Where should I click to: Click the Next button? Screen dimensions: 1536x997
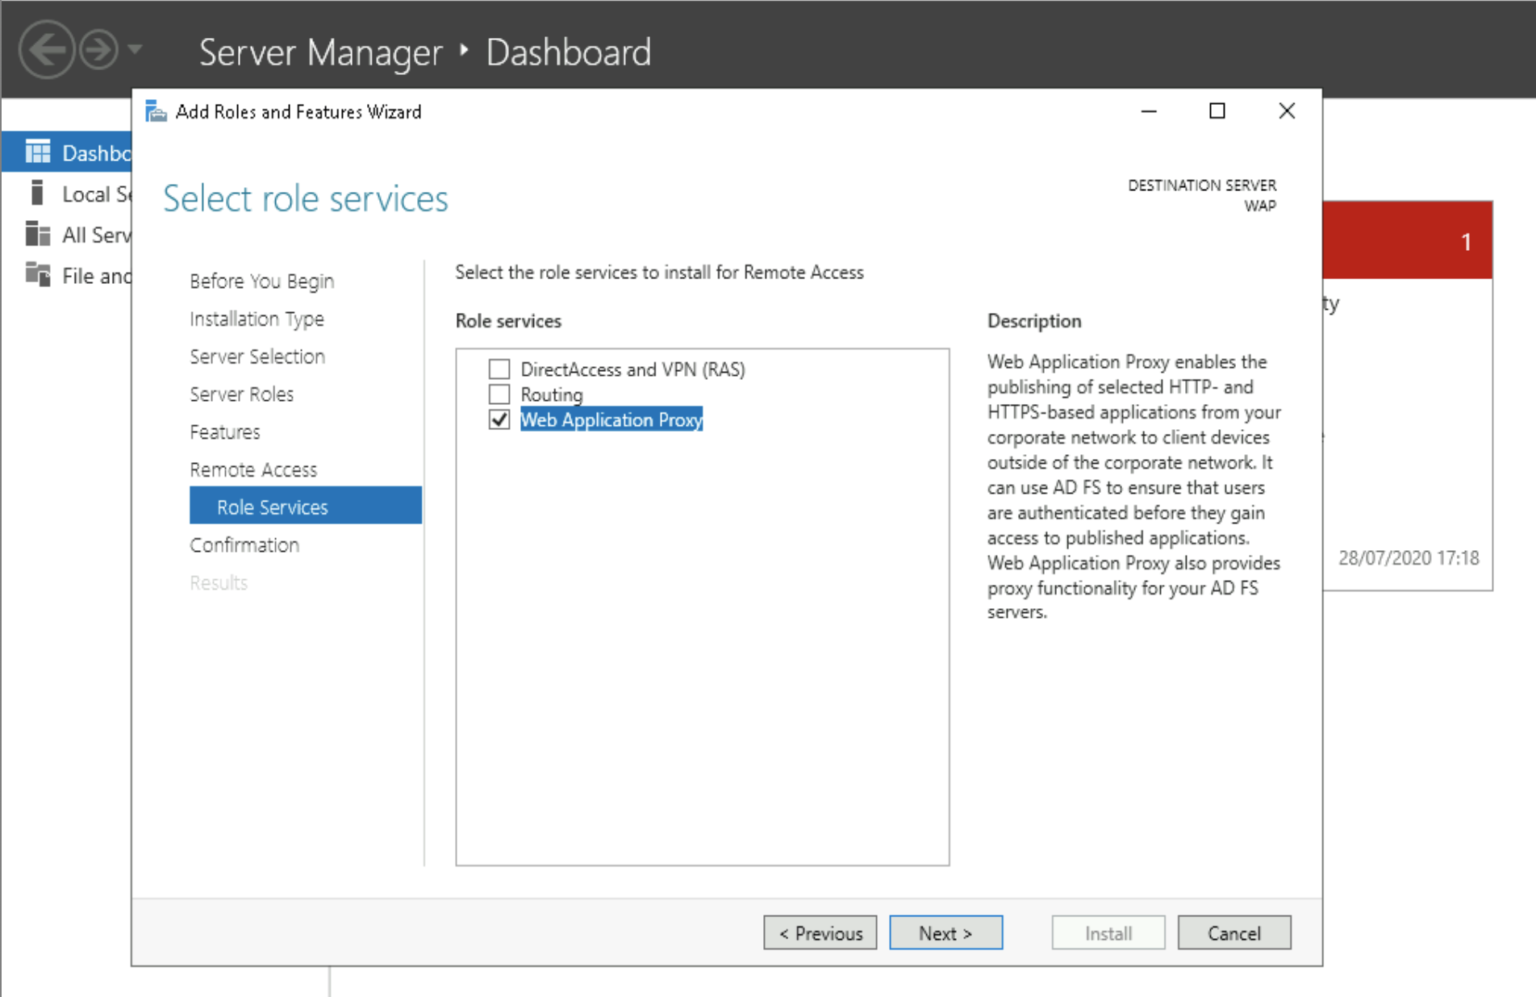pos(945,932)
